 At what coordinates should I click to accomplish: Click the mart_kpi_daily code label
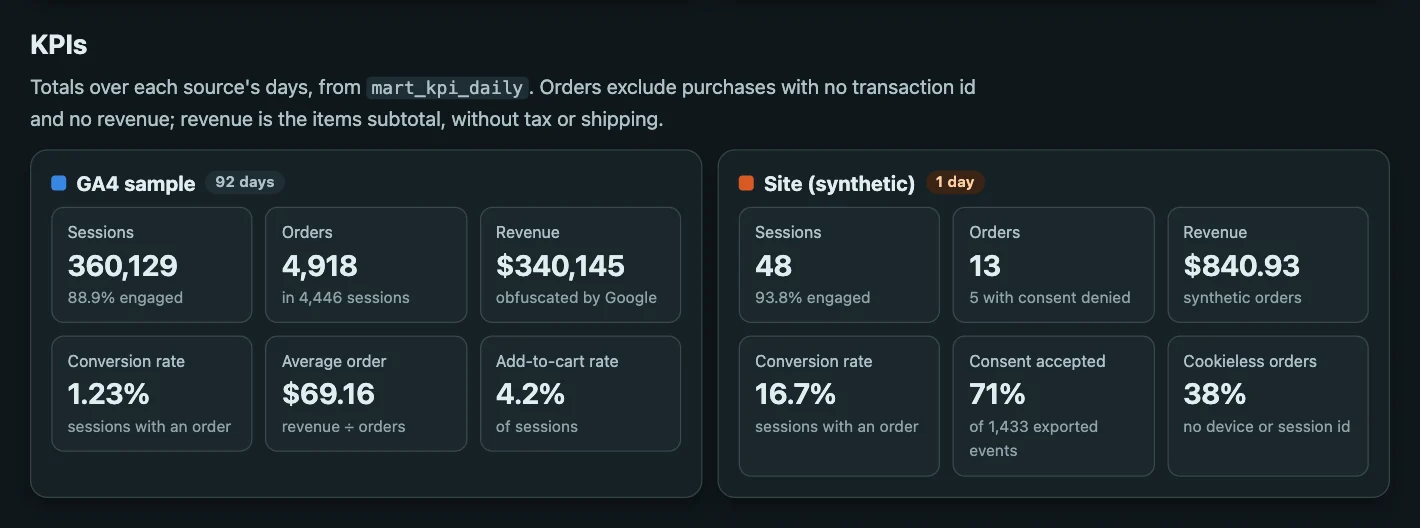(447, 88)
